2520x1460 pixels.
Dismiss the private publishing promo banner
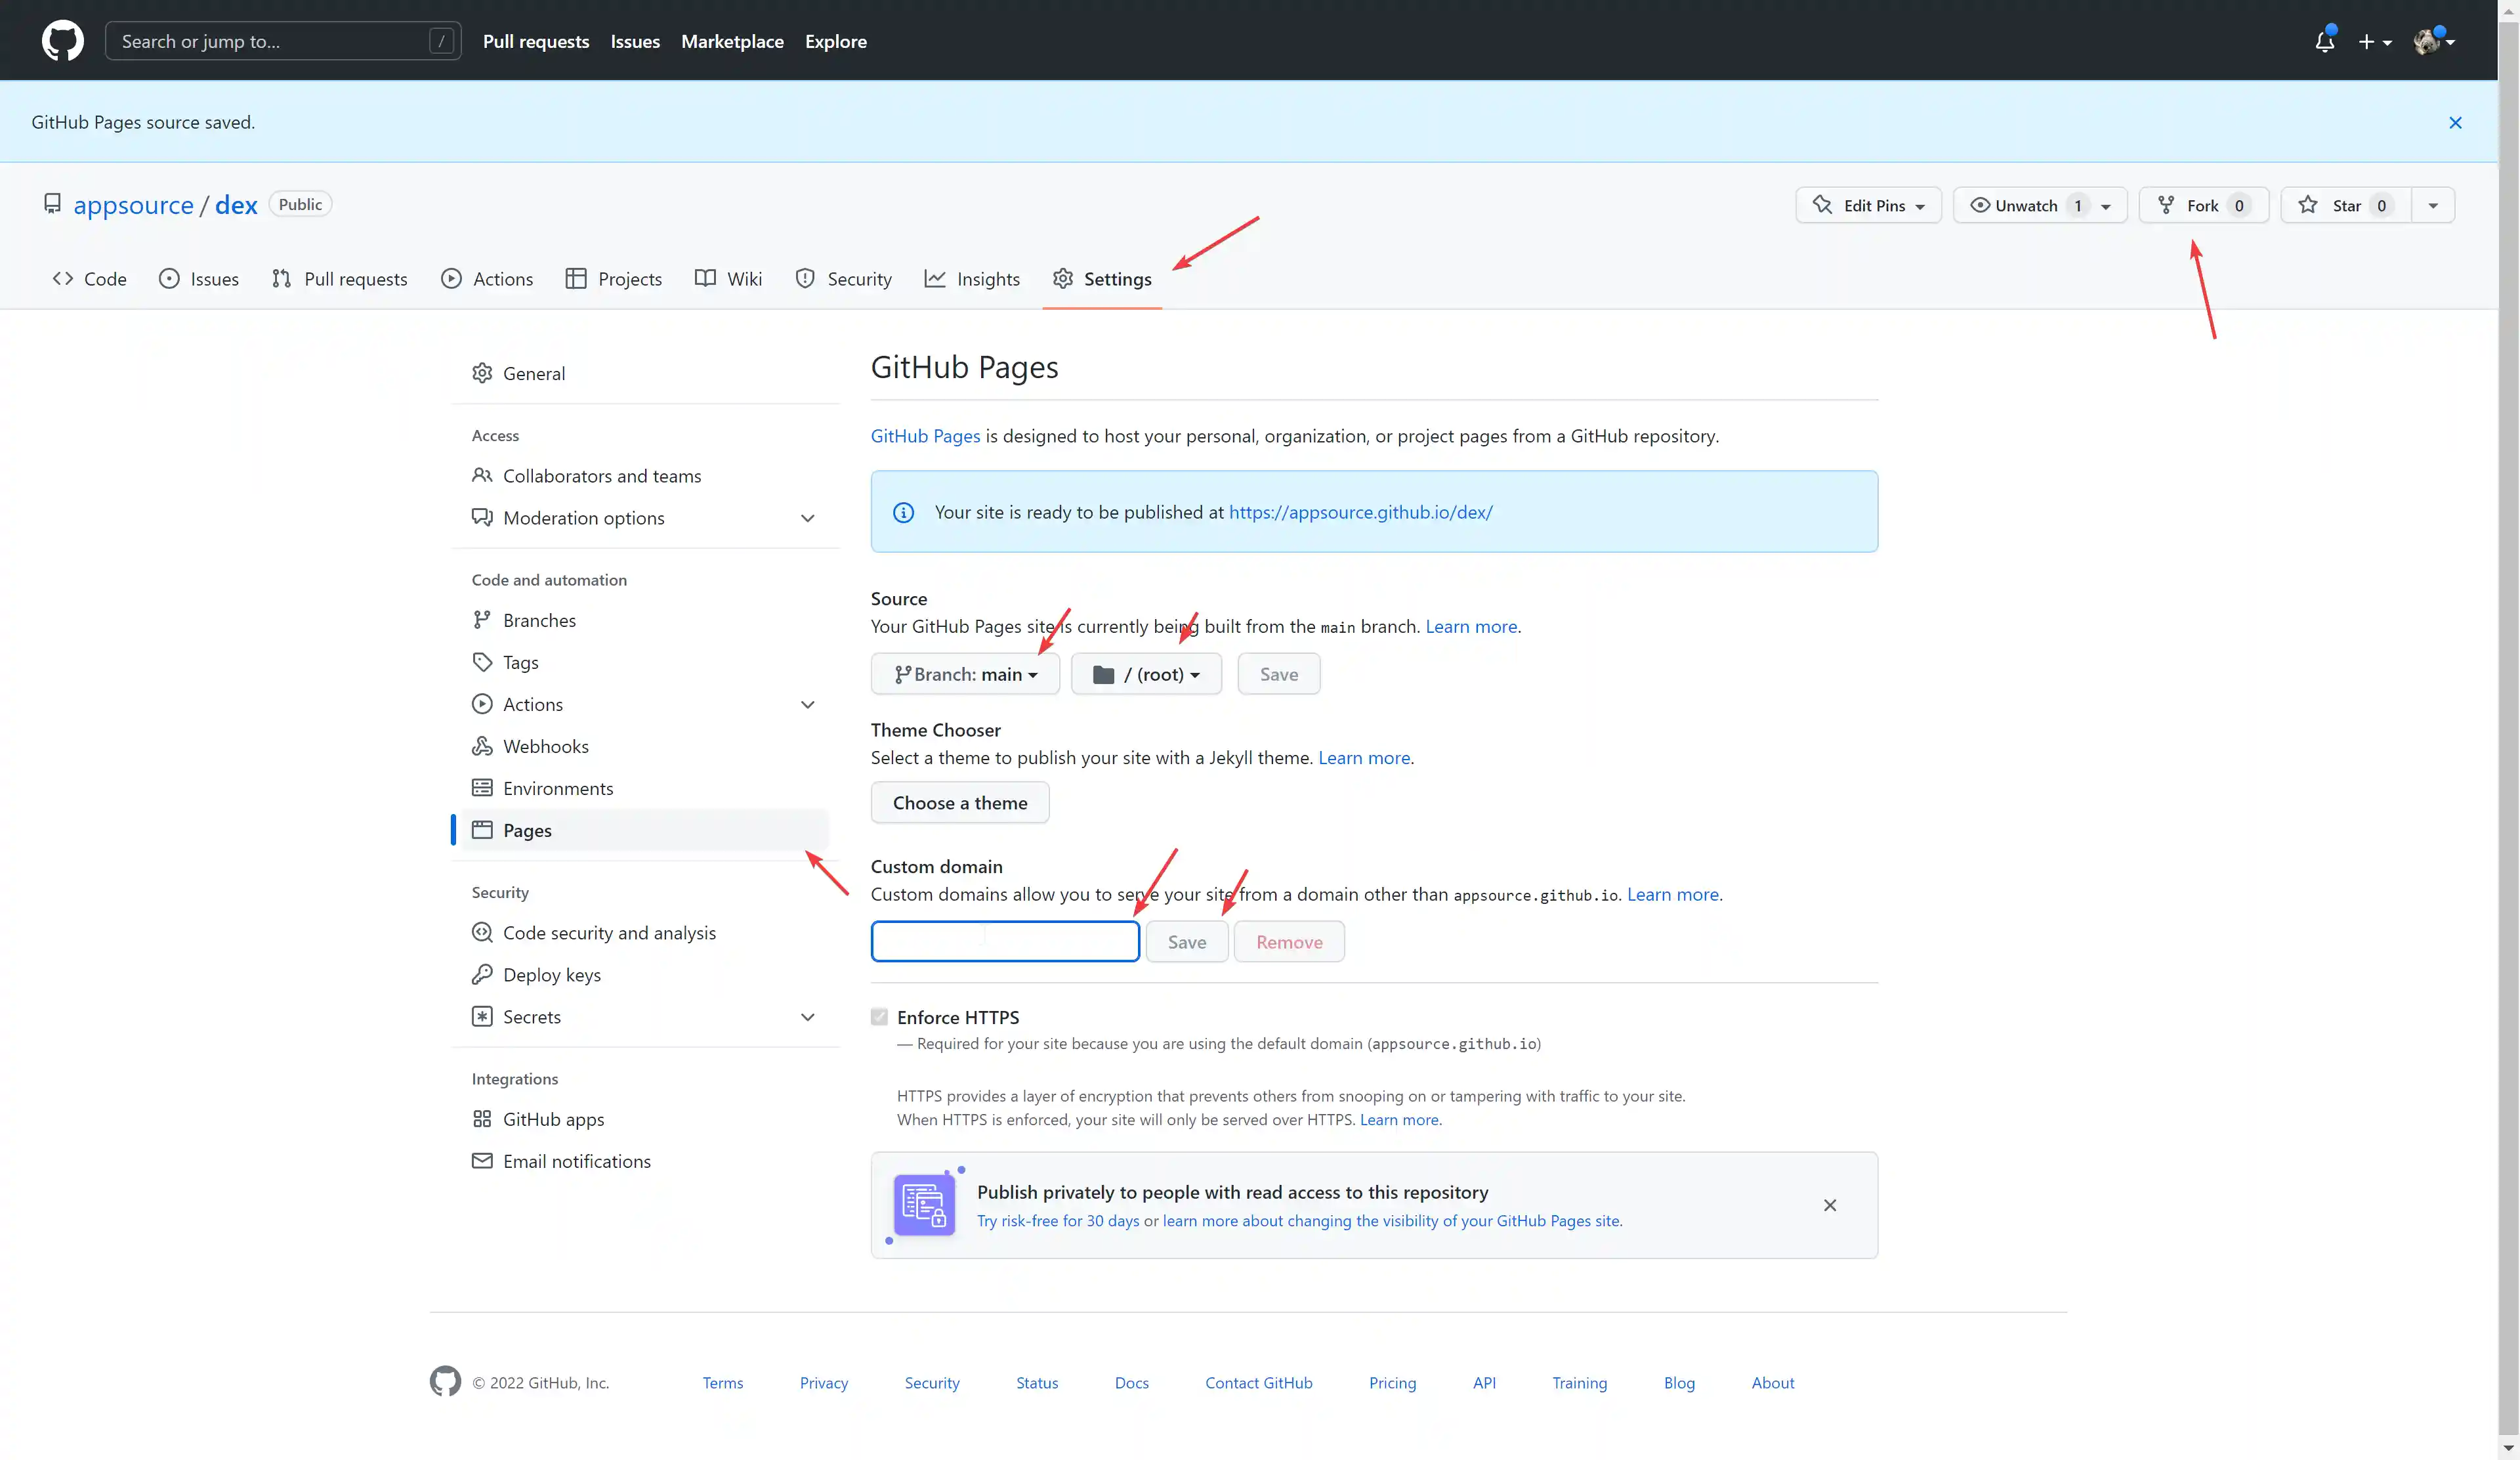click(1829, 1205)
